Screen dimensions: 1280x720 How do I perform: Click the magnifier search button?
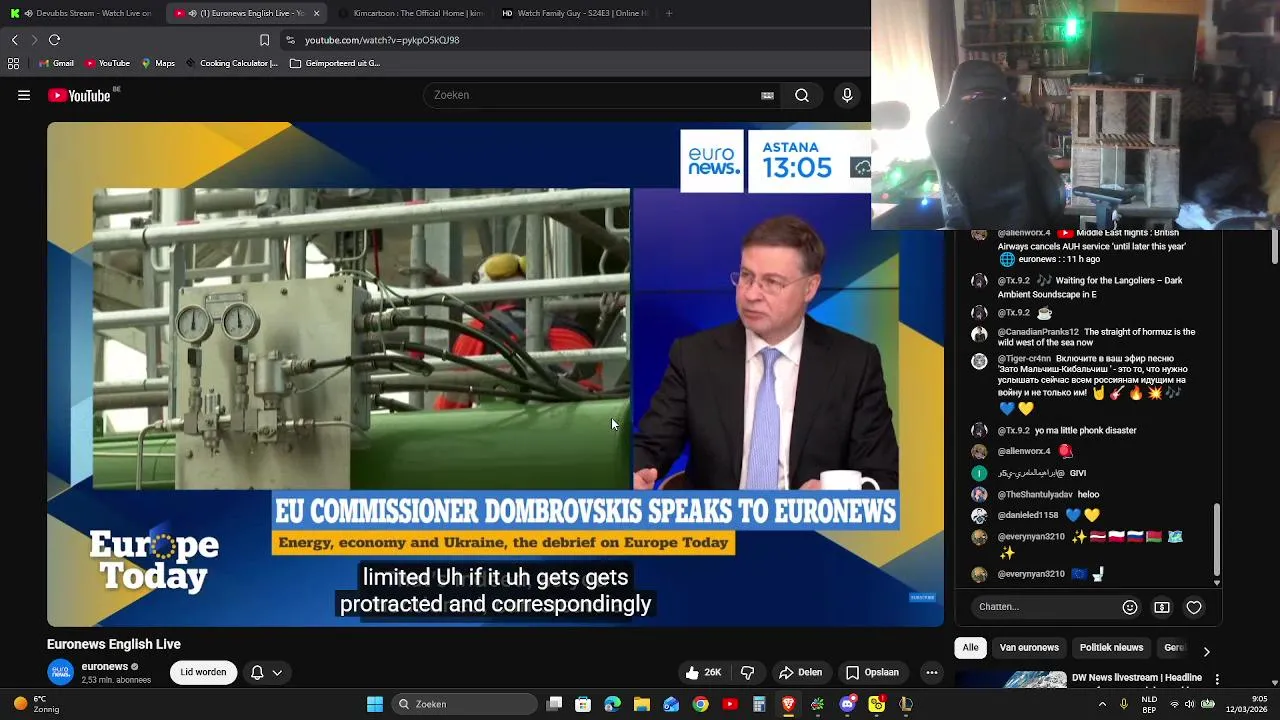802,96
